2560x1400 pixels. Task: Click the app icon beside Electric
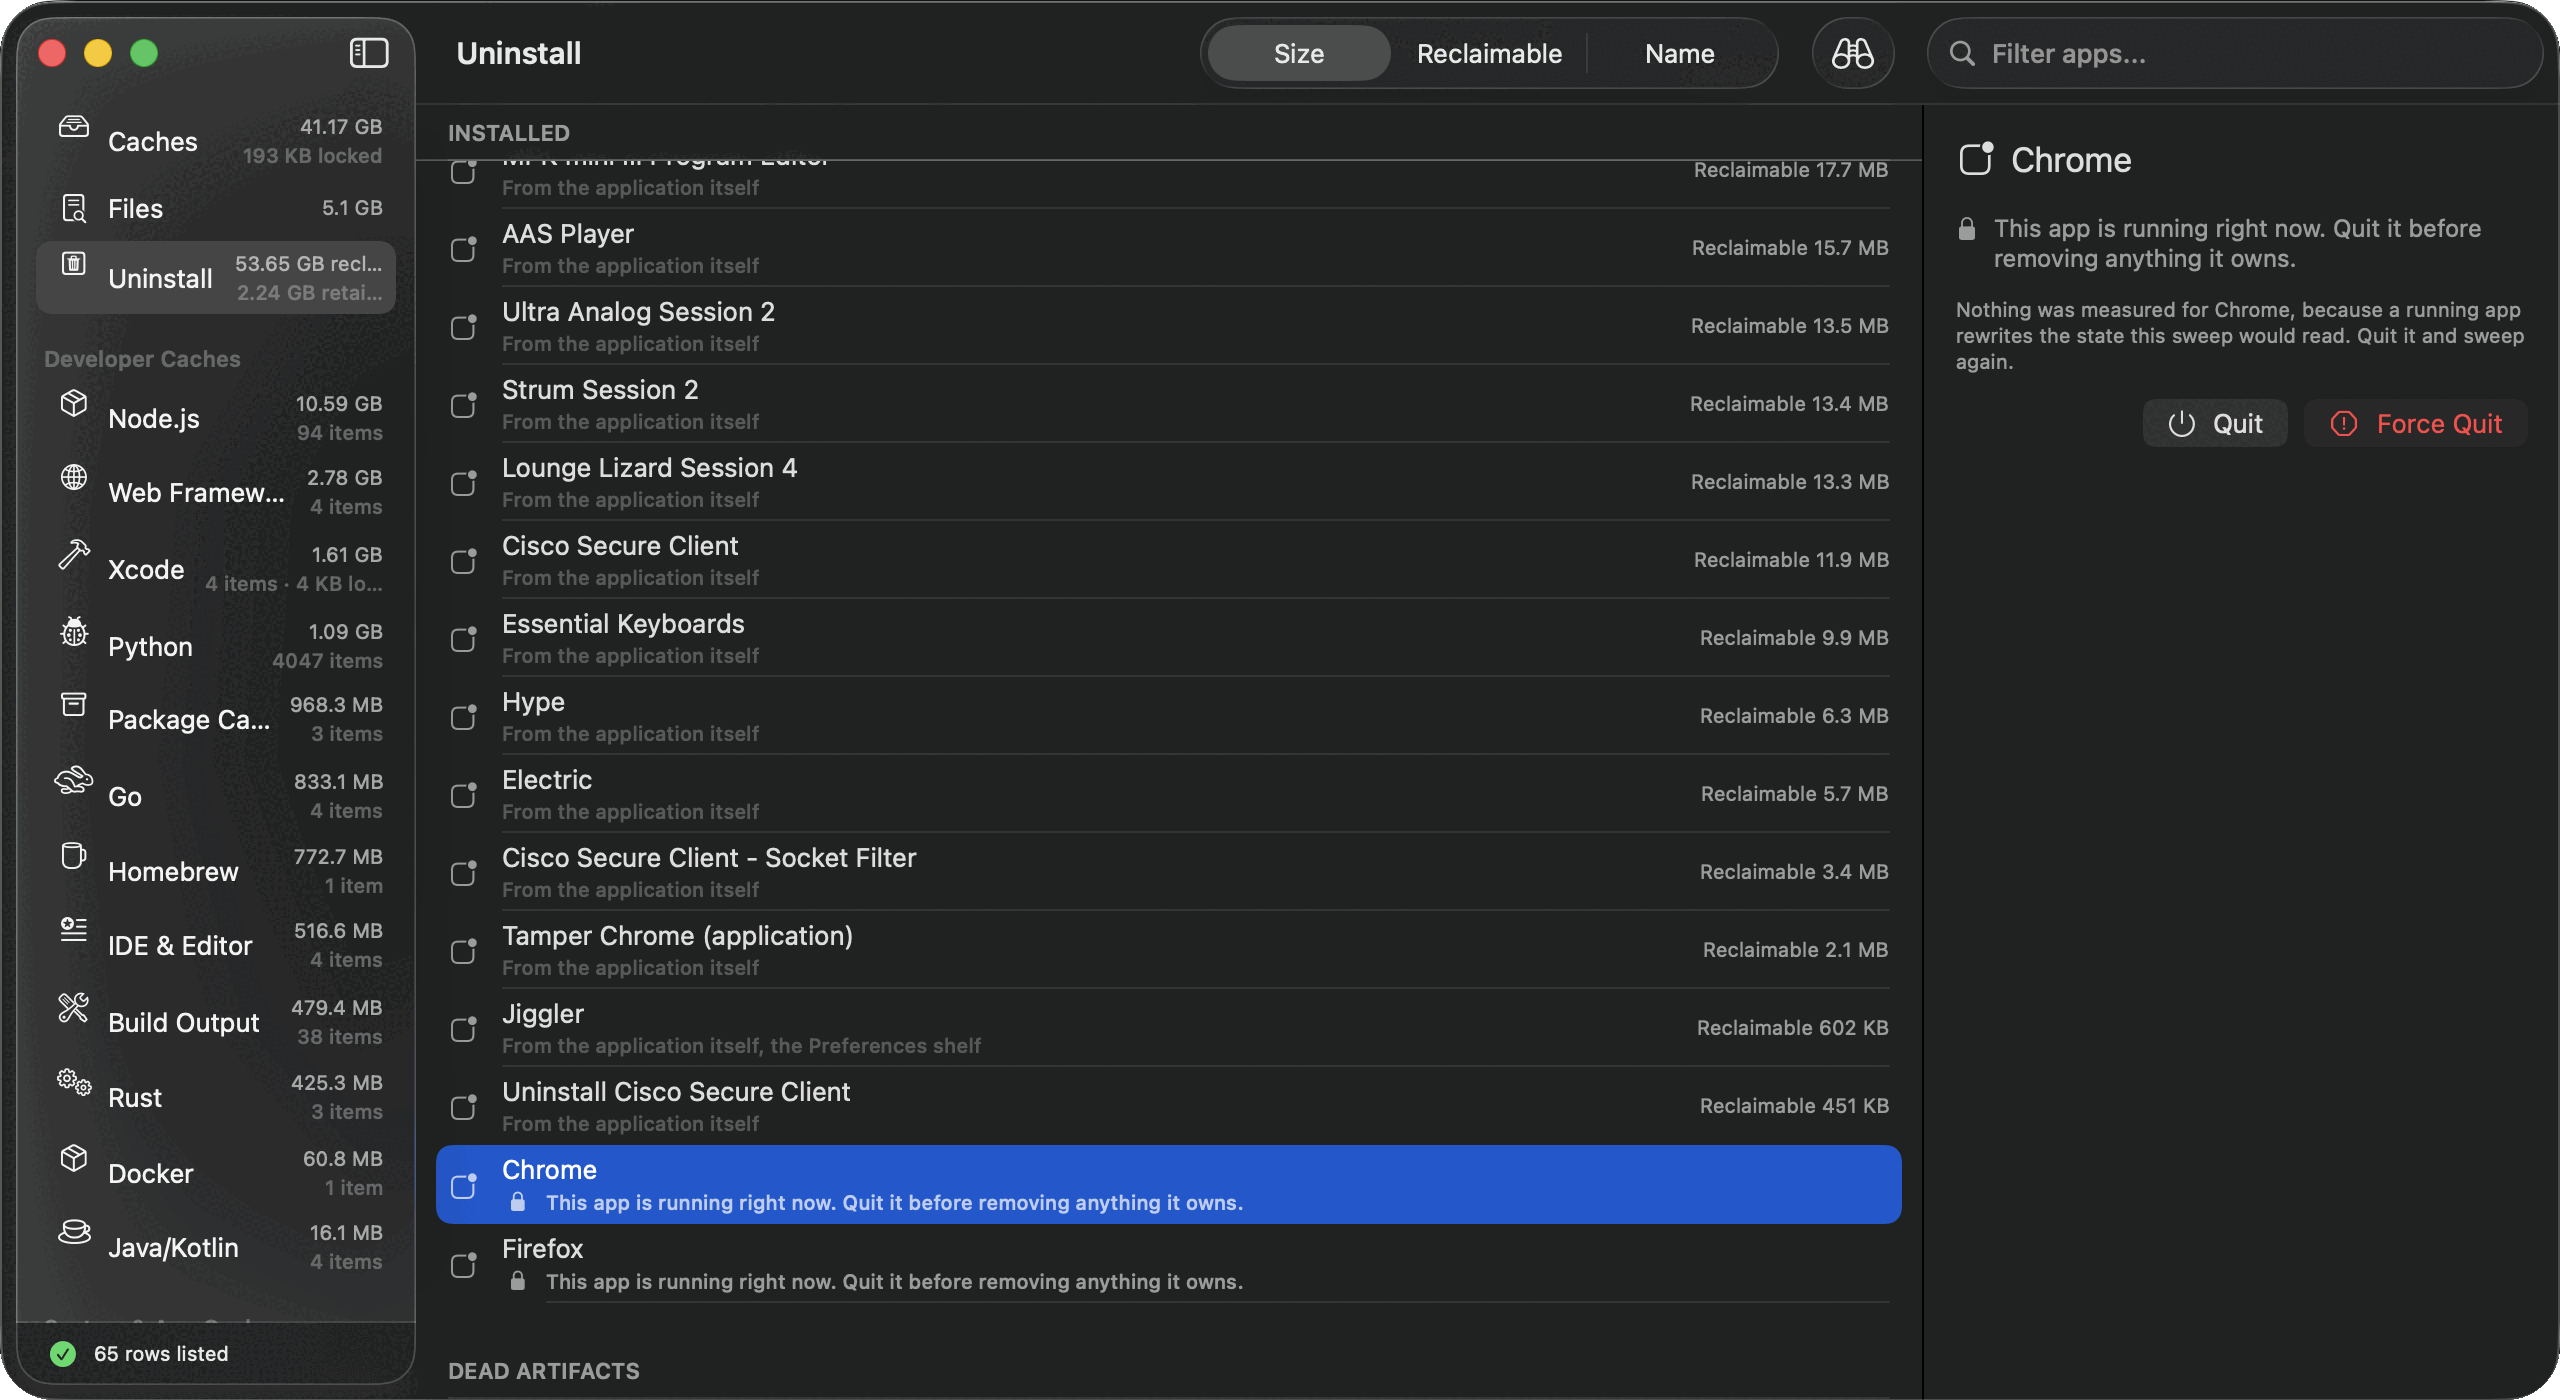pos(464,794)
